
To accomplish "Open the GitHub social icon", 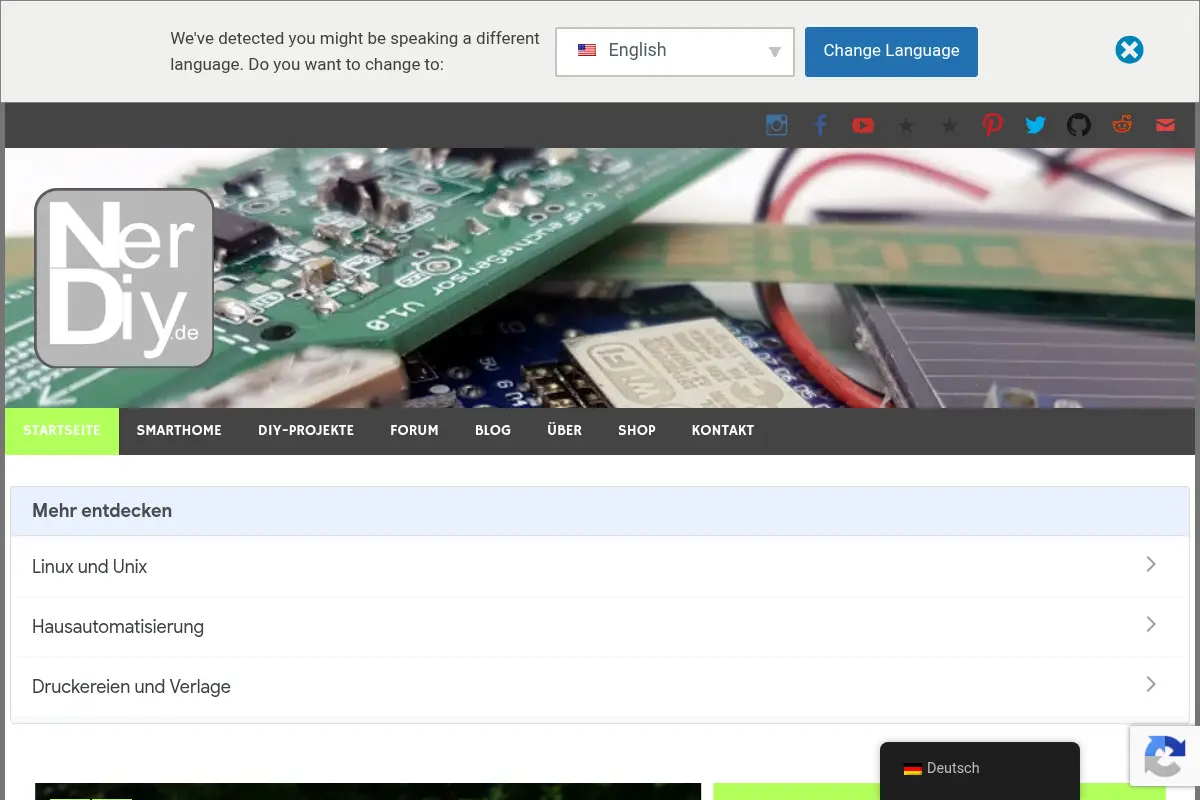I will [x=1079, y=125].
